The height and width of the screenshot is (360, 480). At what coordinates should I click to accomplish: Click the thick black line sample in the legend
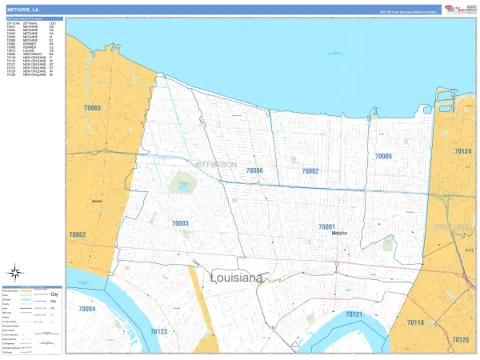26,309
